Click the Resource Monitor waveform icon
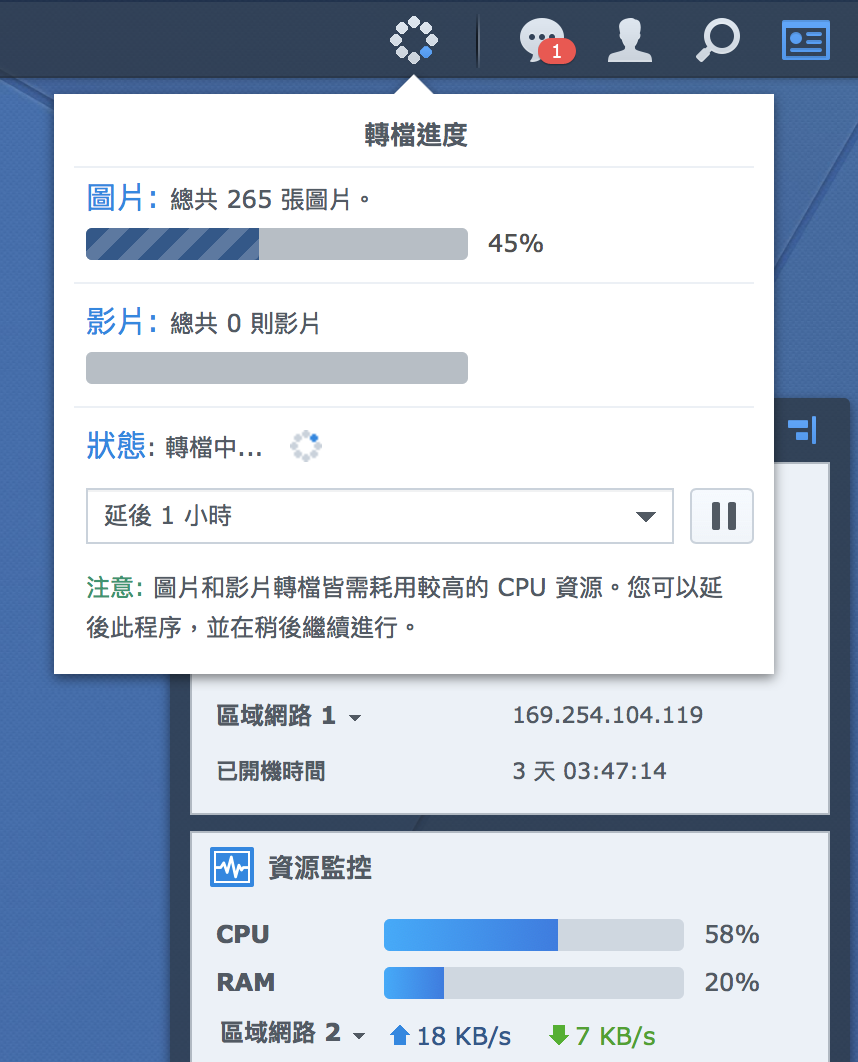Viewport: 858px width, 1062px height. [x=231, y=867]
